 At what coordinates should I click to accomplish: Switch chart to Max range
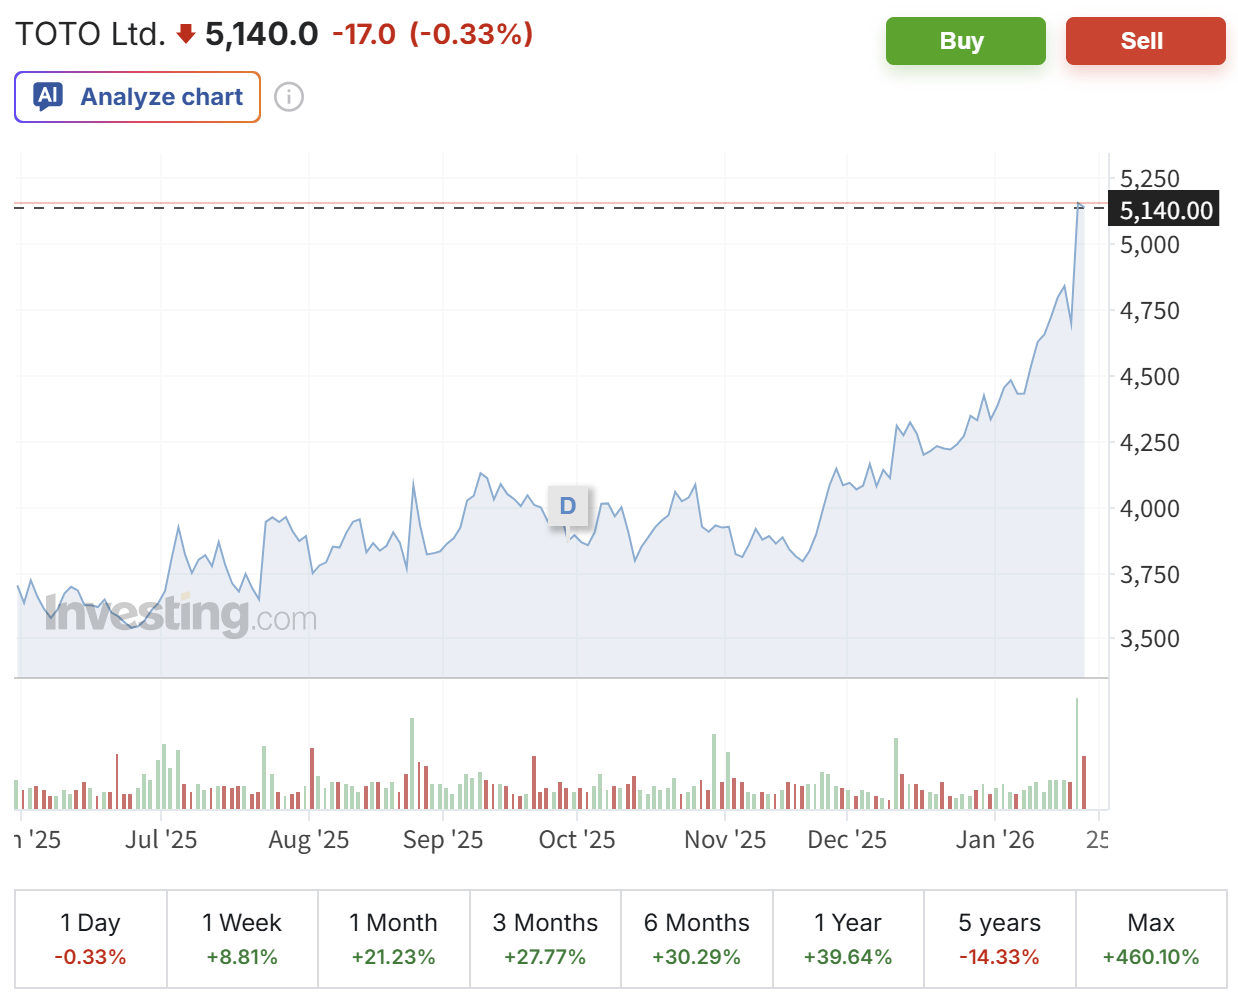1151,938
